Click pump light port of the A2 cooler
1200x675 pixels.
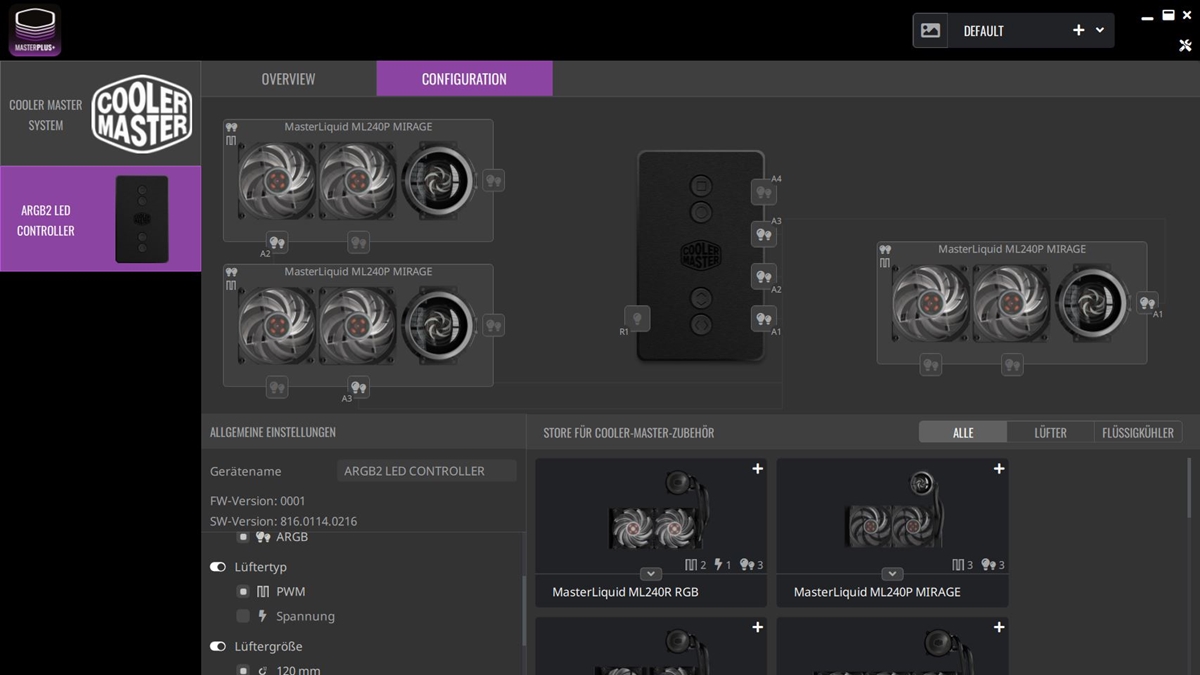tap(493, 180)
